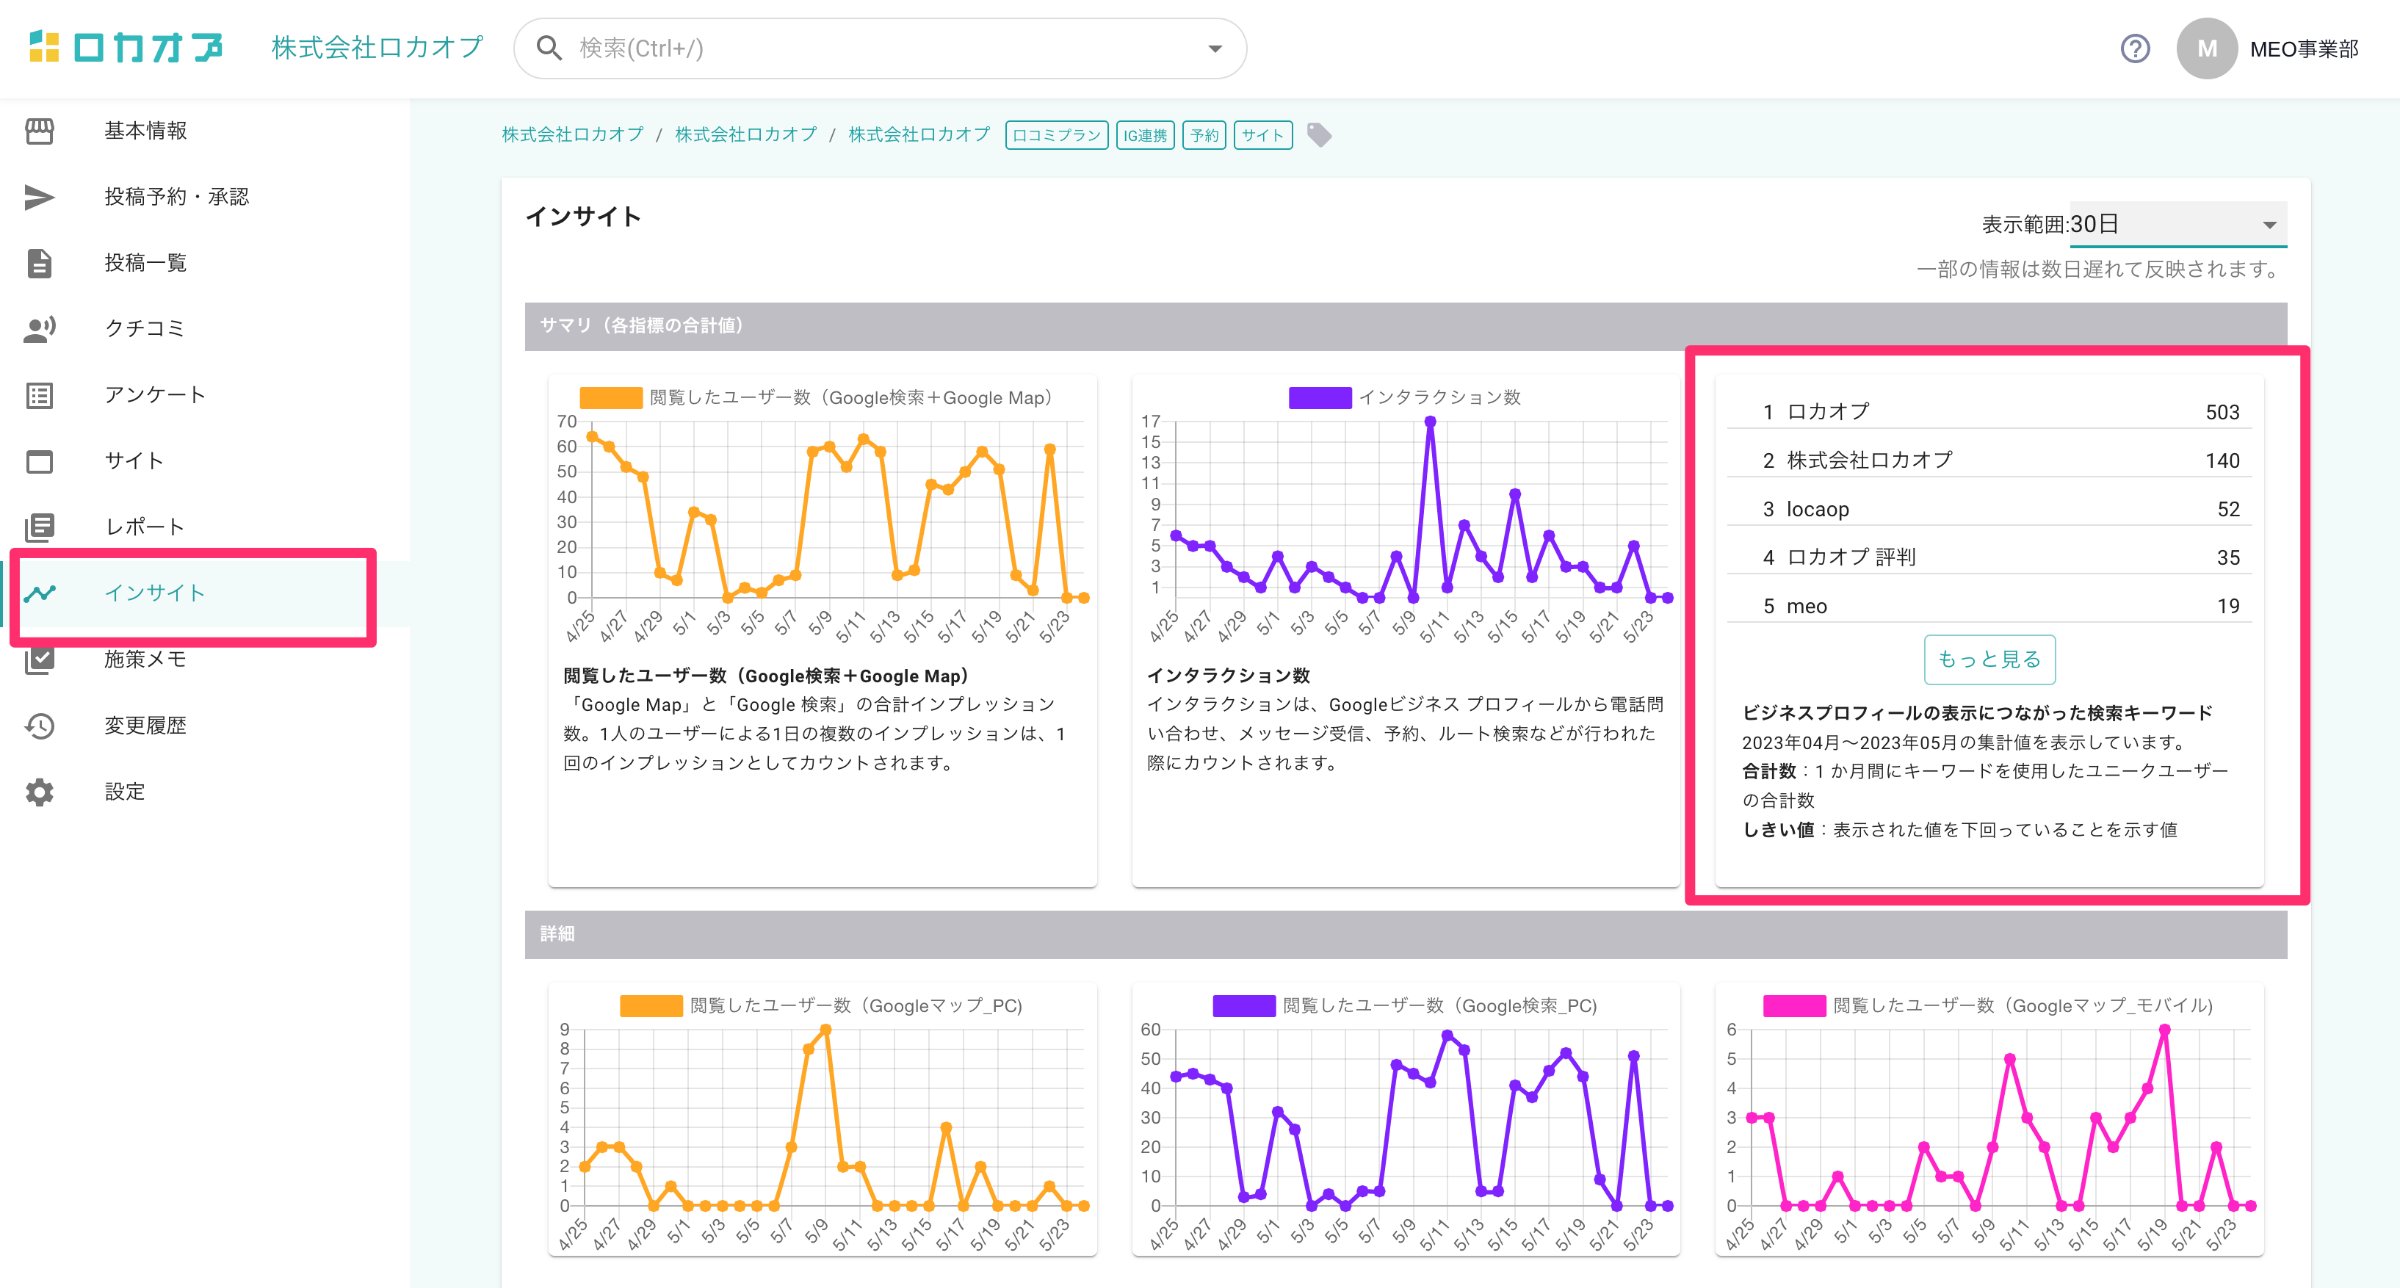The width and height of the screenshot is (2400, 1288).
Task: Click the もっと見る button
Action: pyautogui.click(x=1989, y=659)
